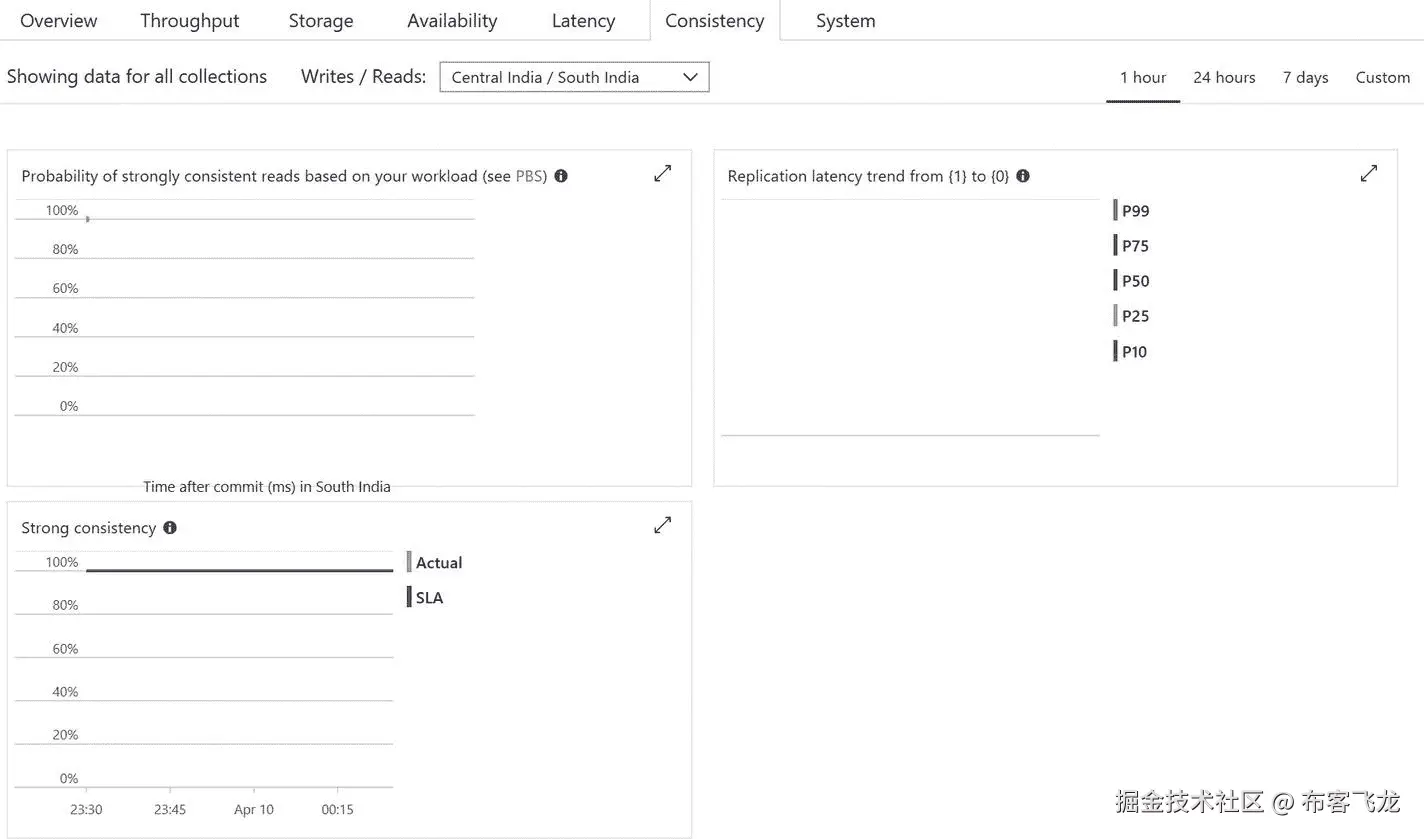Click info icon beside Replication latency title
Viewport: 1424px width, 839px height.
pos(1023,176)
